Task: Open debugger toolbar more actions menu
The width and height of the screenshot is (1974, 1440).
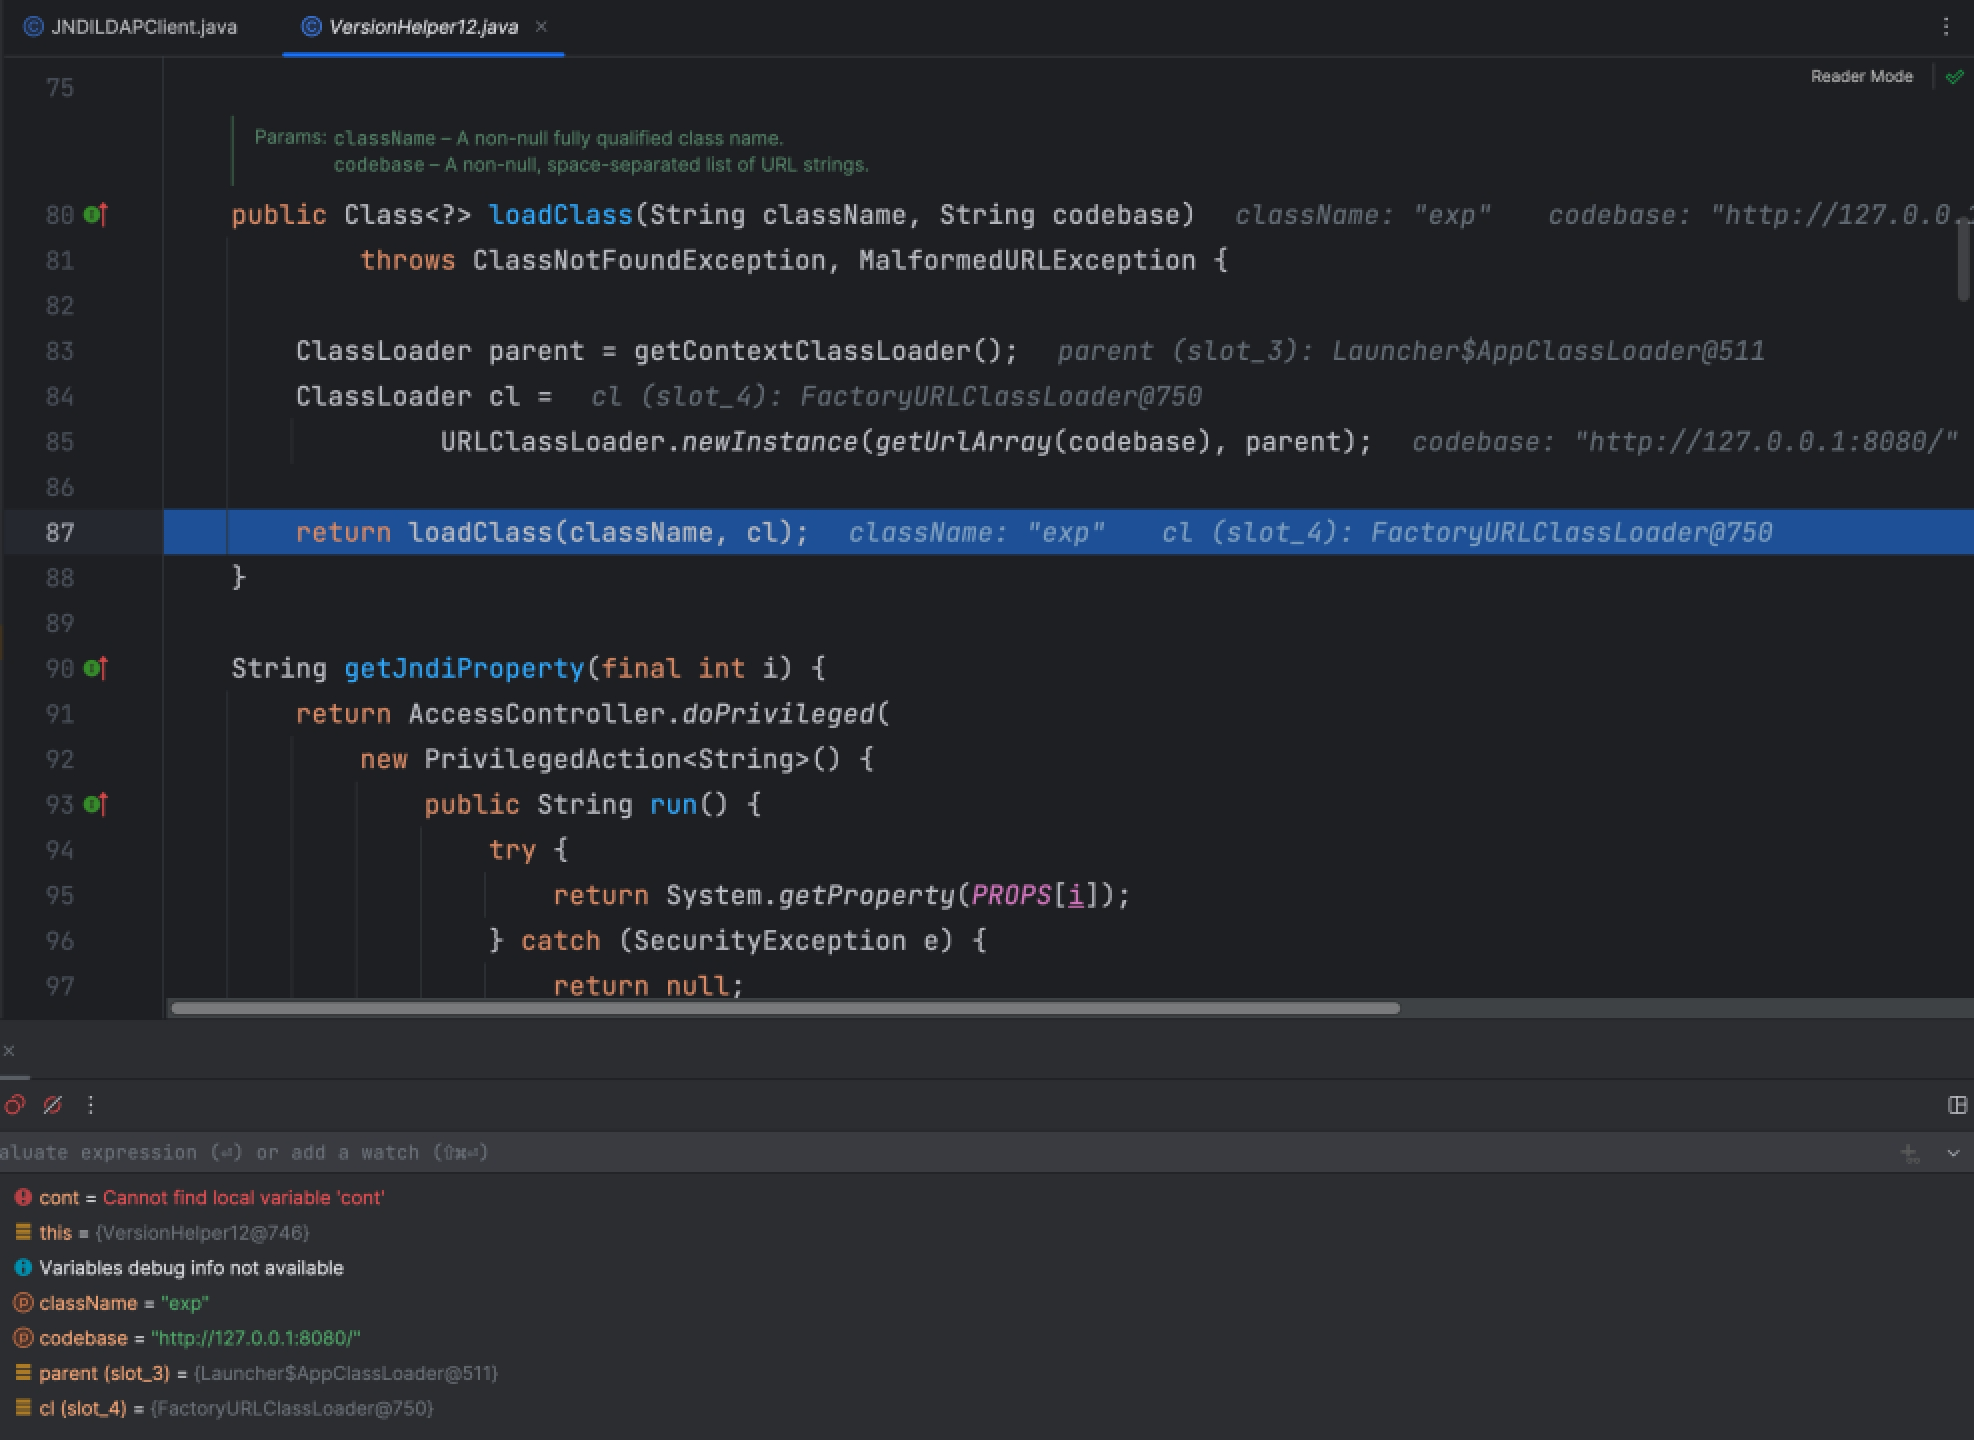Action: click(91, 1105)
